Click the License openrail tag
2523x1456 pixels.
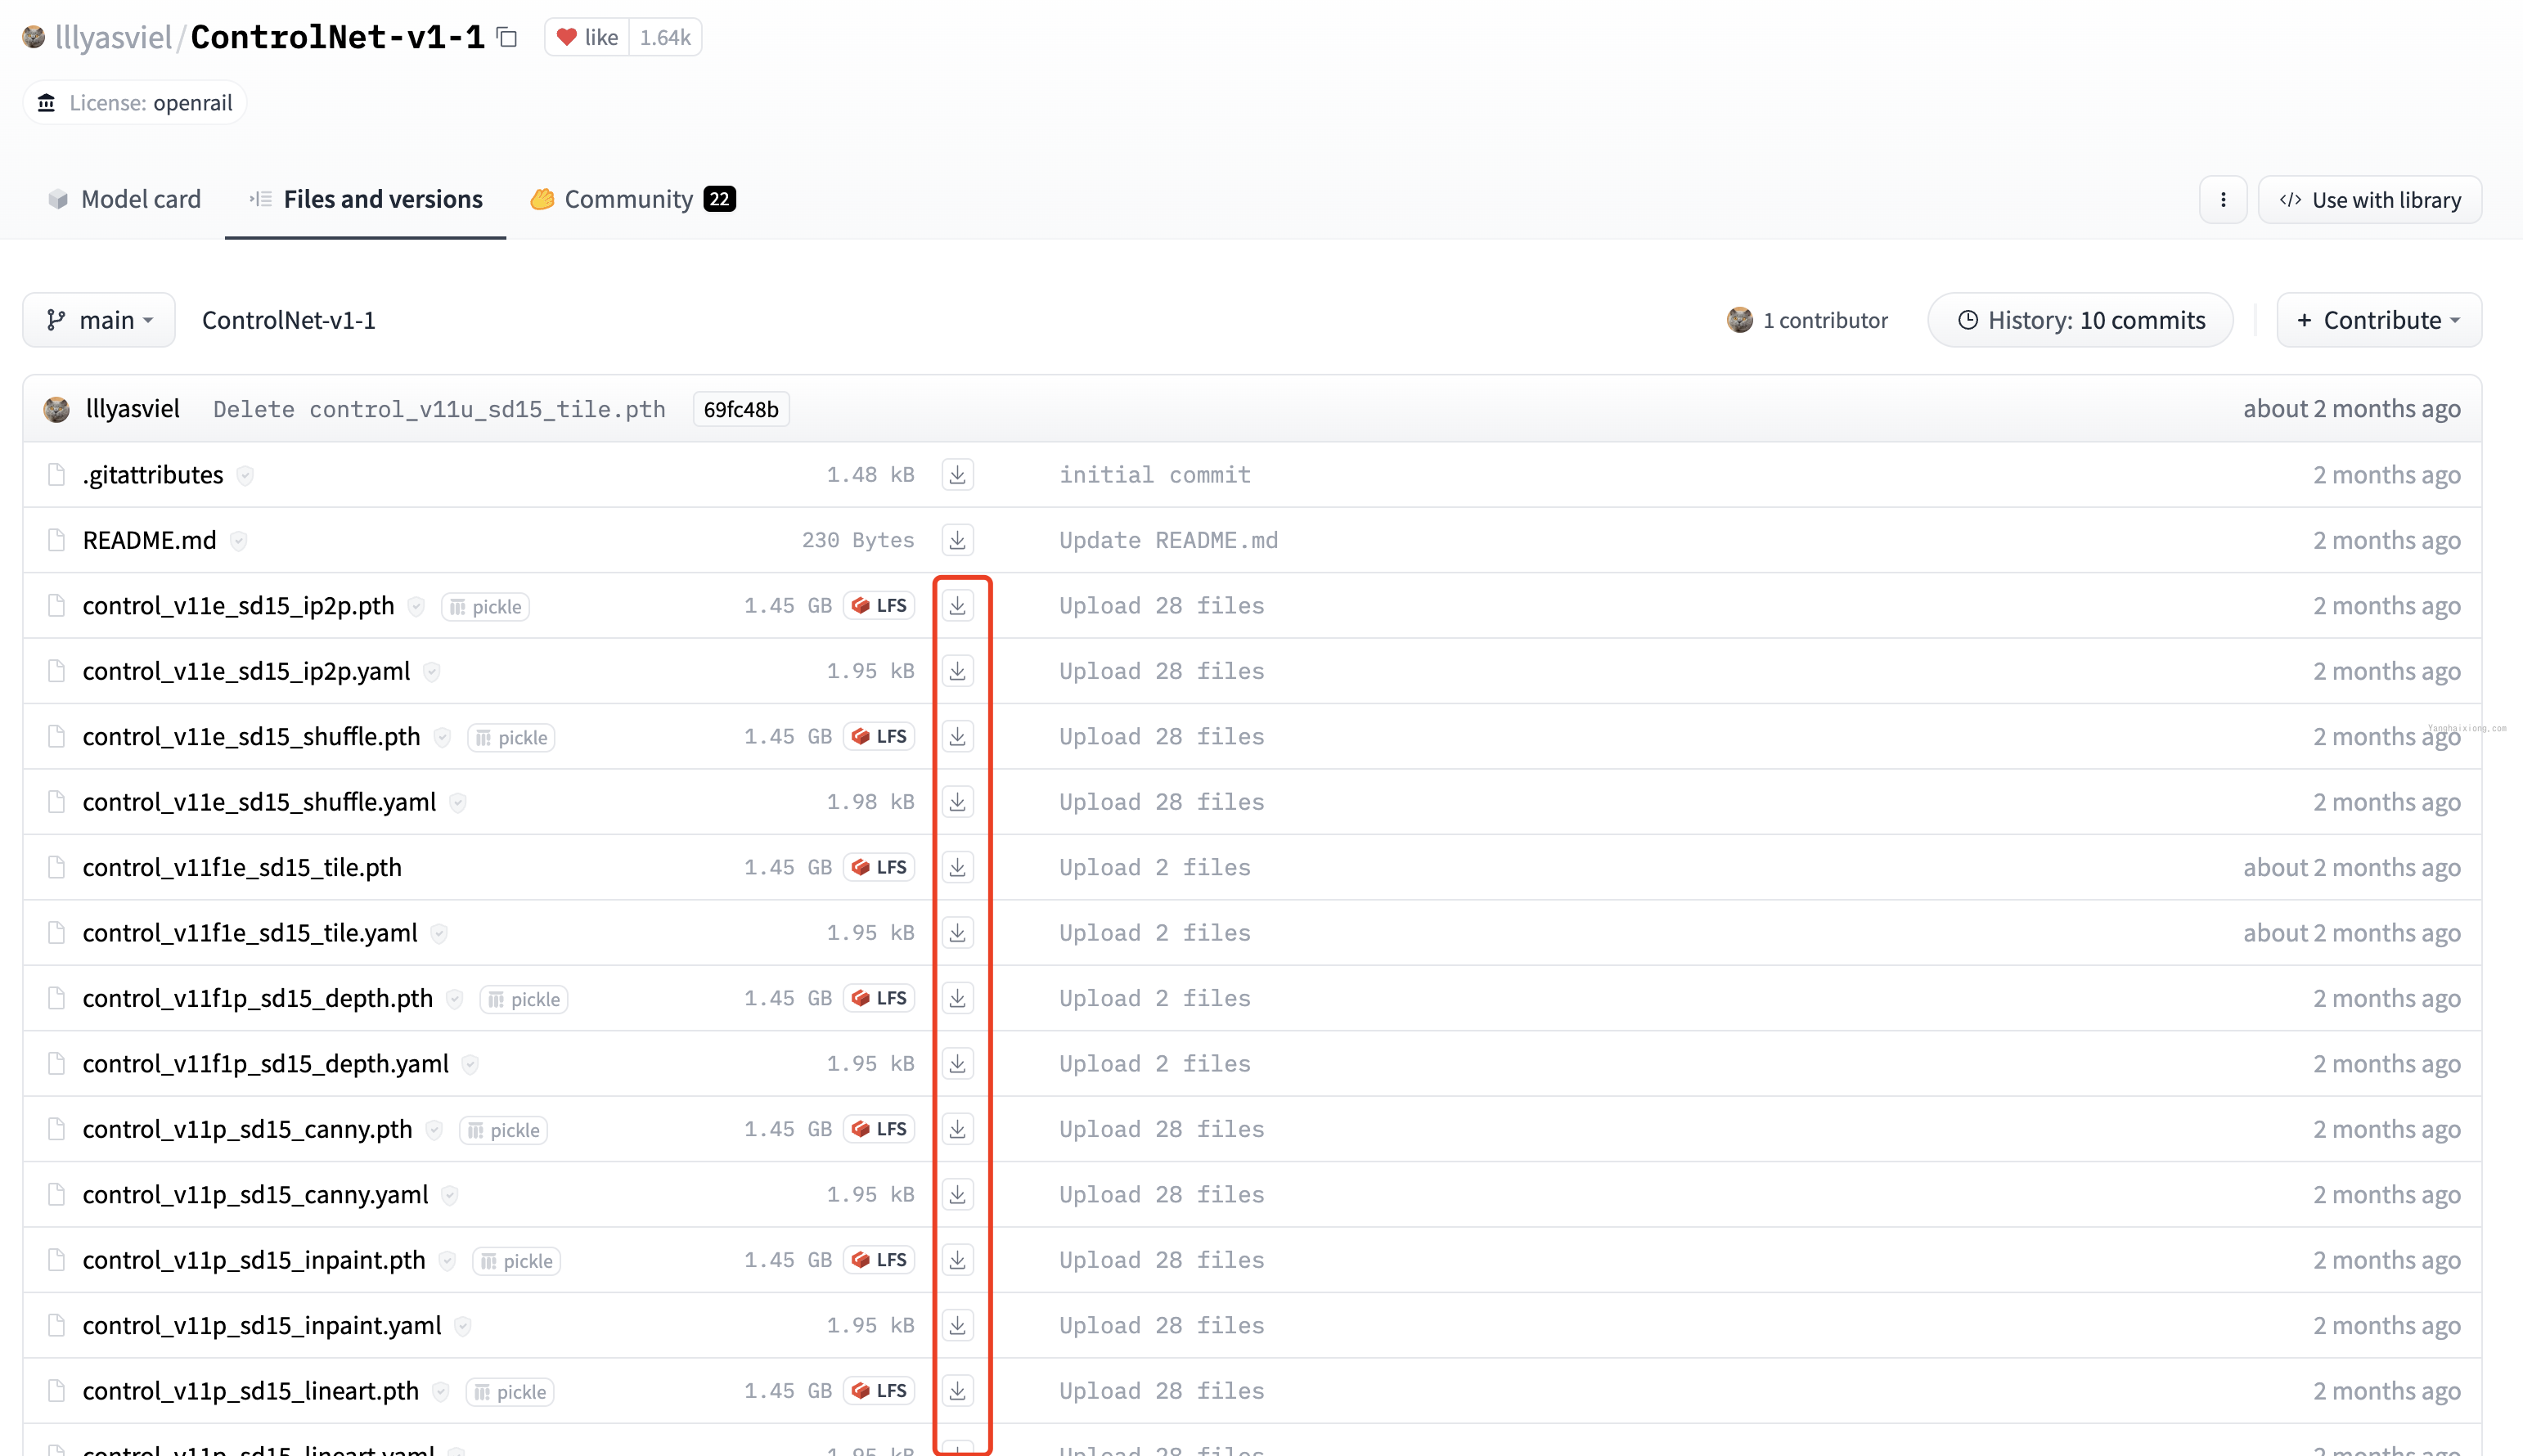(x=135, y=103)
